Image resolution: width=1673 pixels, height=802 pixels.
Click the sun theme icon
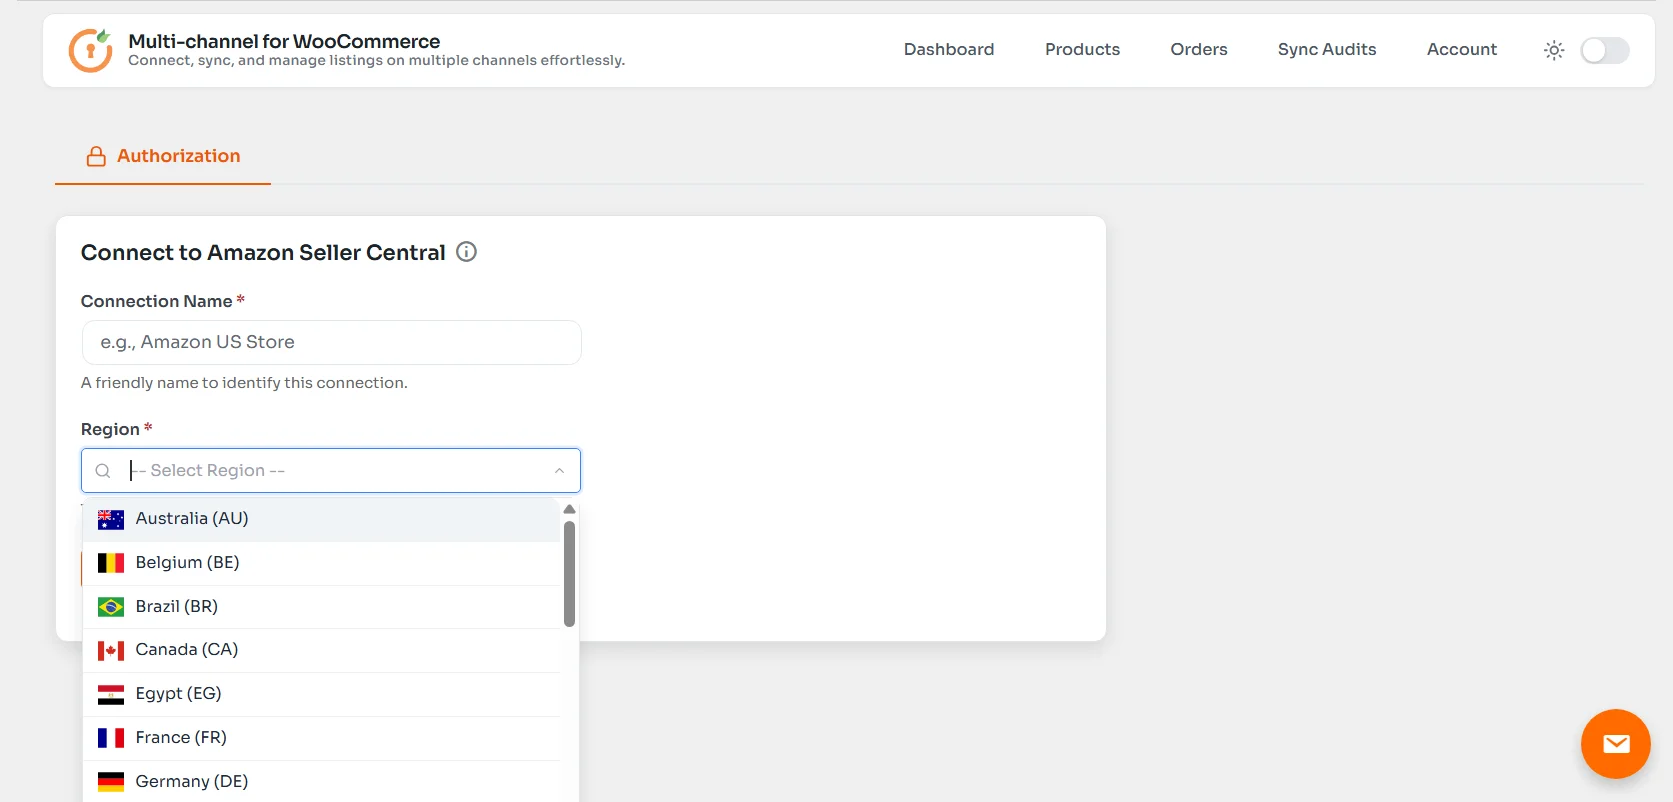(x=1554, y=50)
